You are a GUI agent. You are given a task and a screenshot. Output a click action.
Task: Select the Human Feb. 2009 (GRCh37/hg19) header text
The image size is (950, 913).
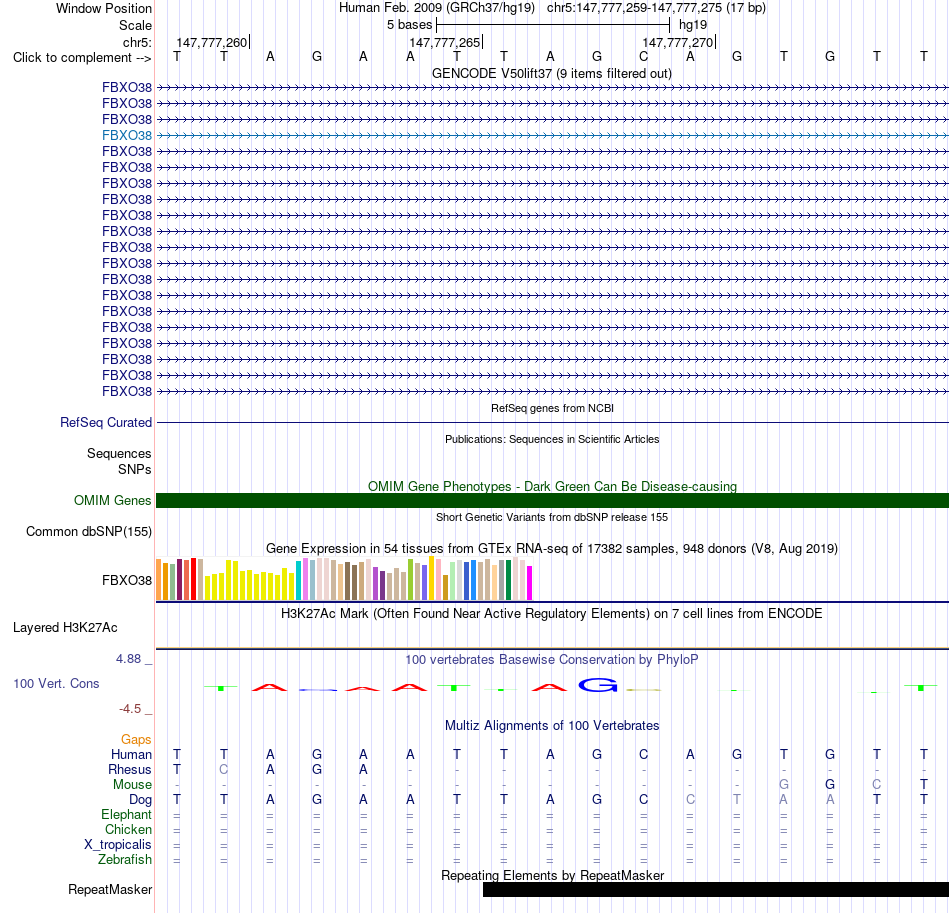(437, 8)
